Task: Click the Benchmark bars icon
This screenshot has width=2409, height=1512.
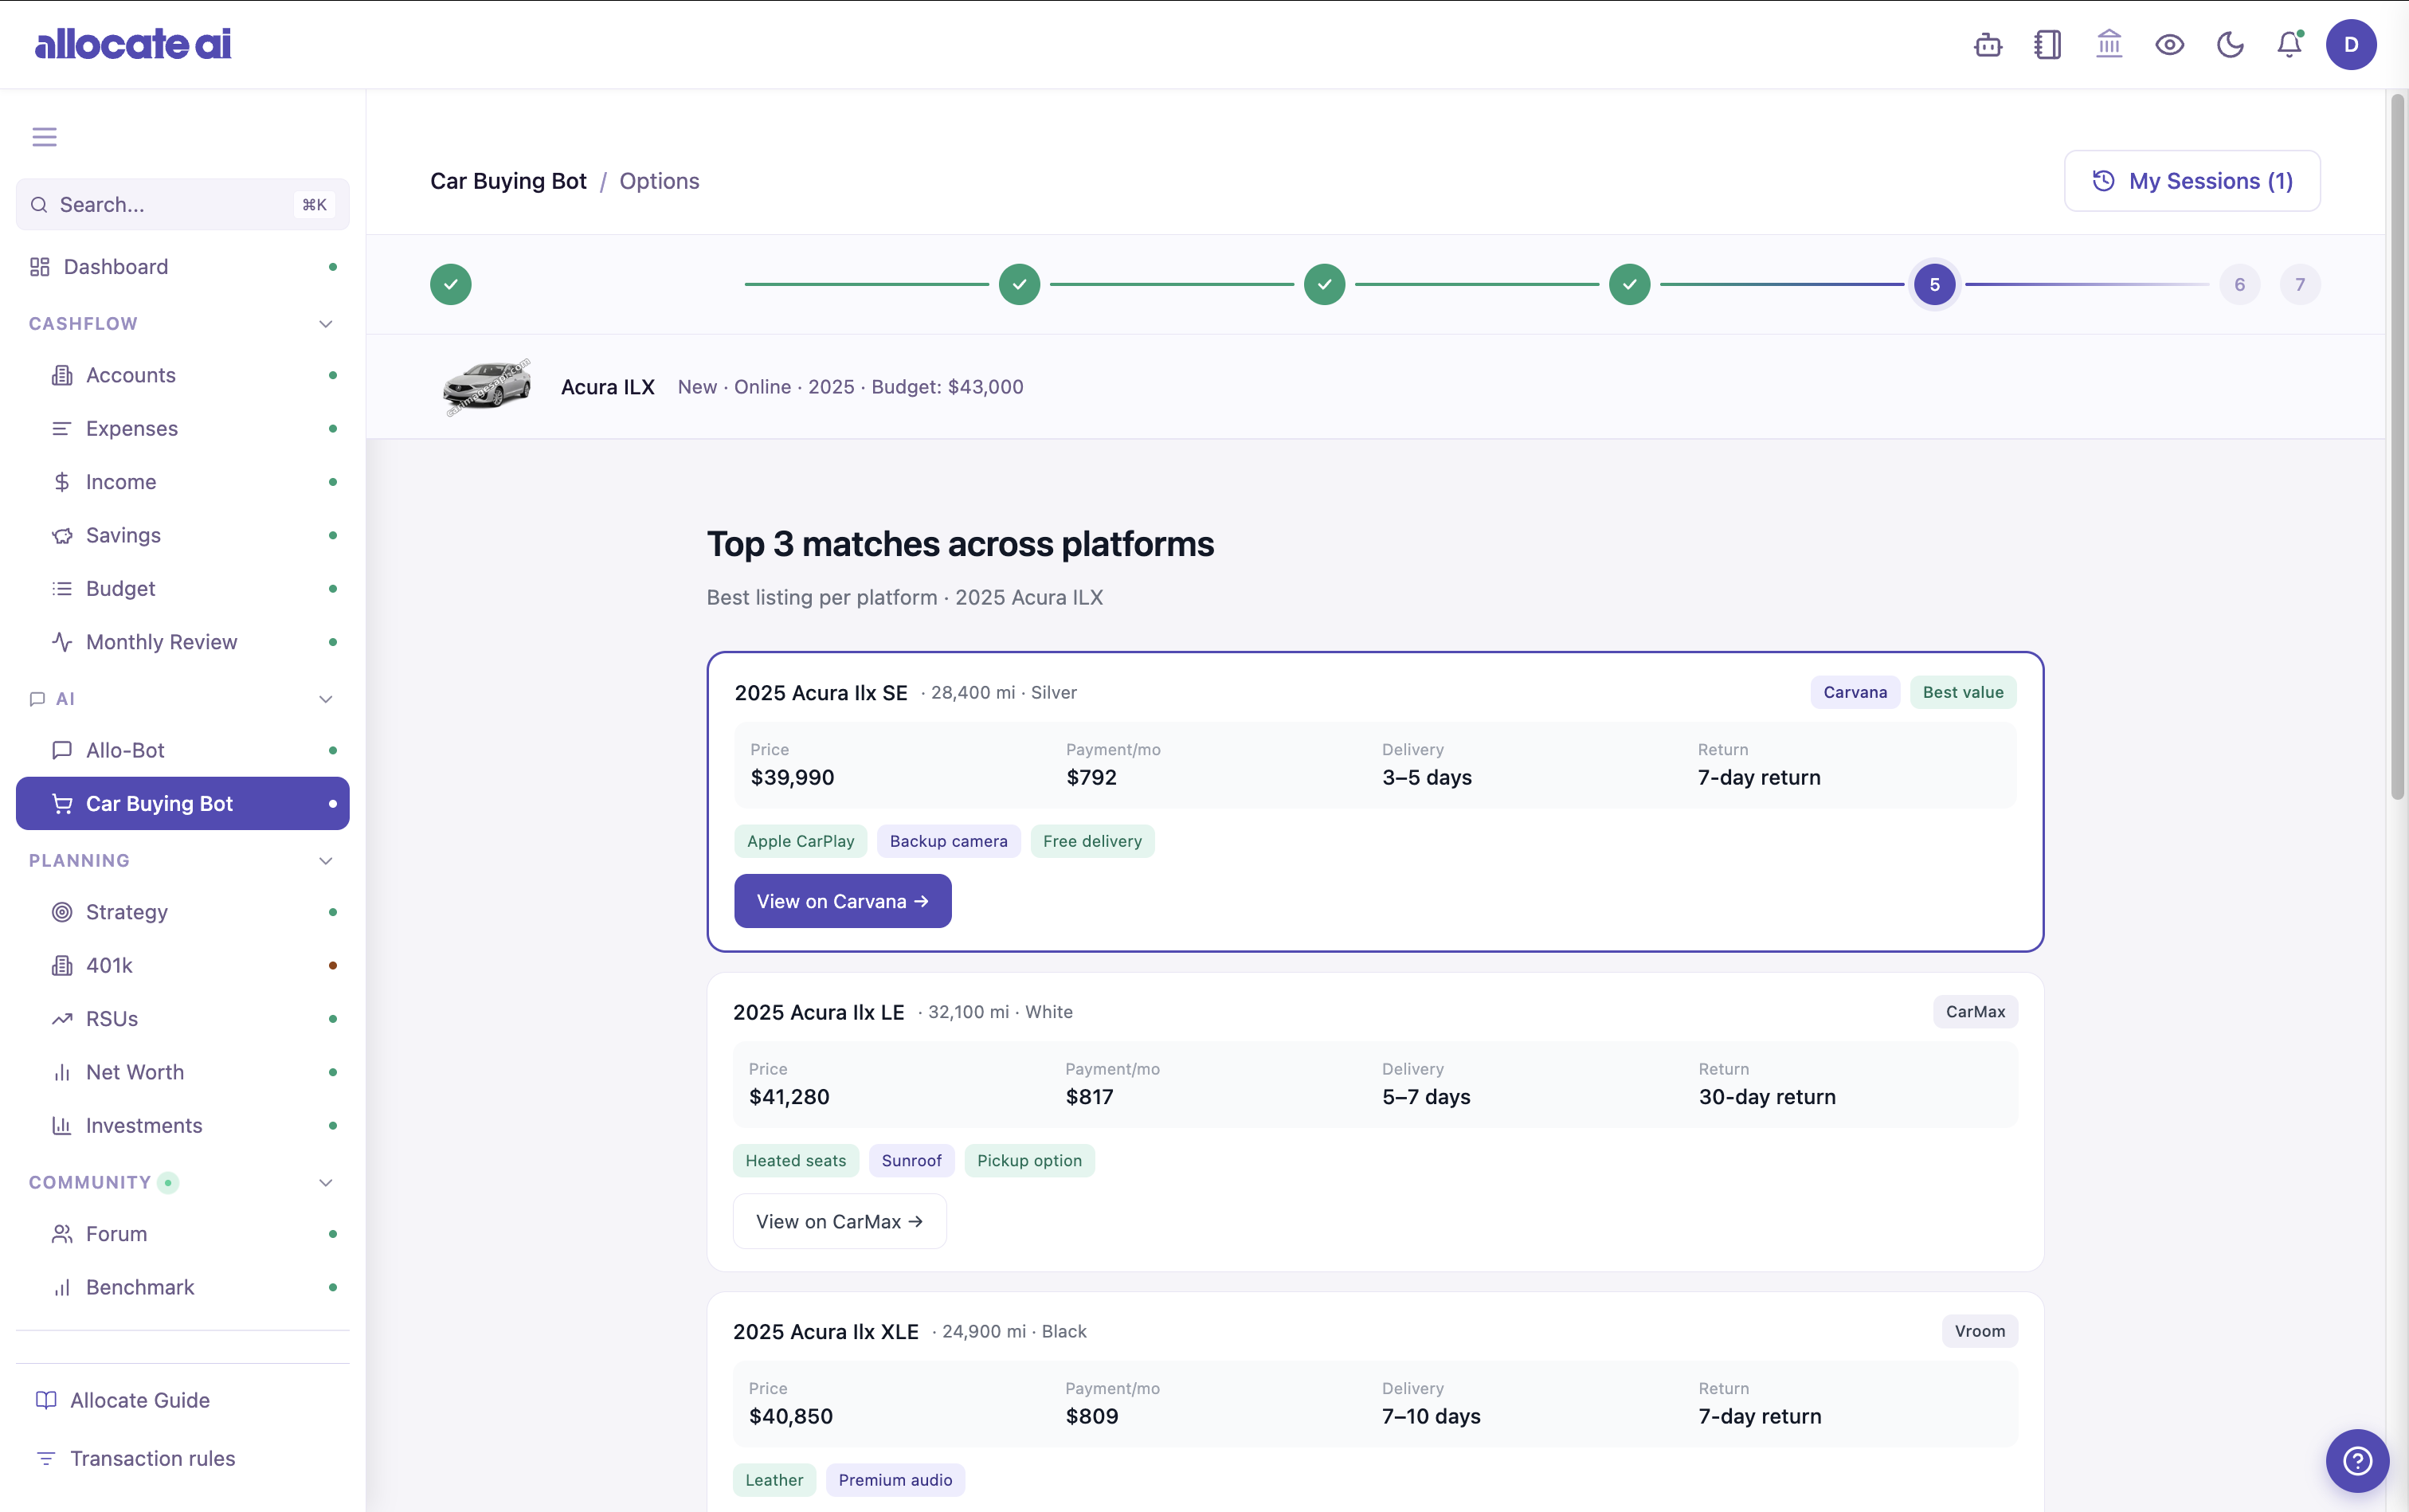Action: [62, 1288]
